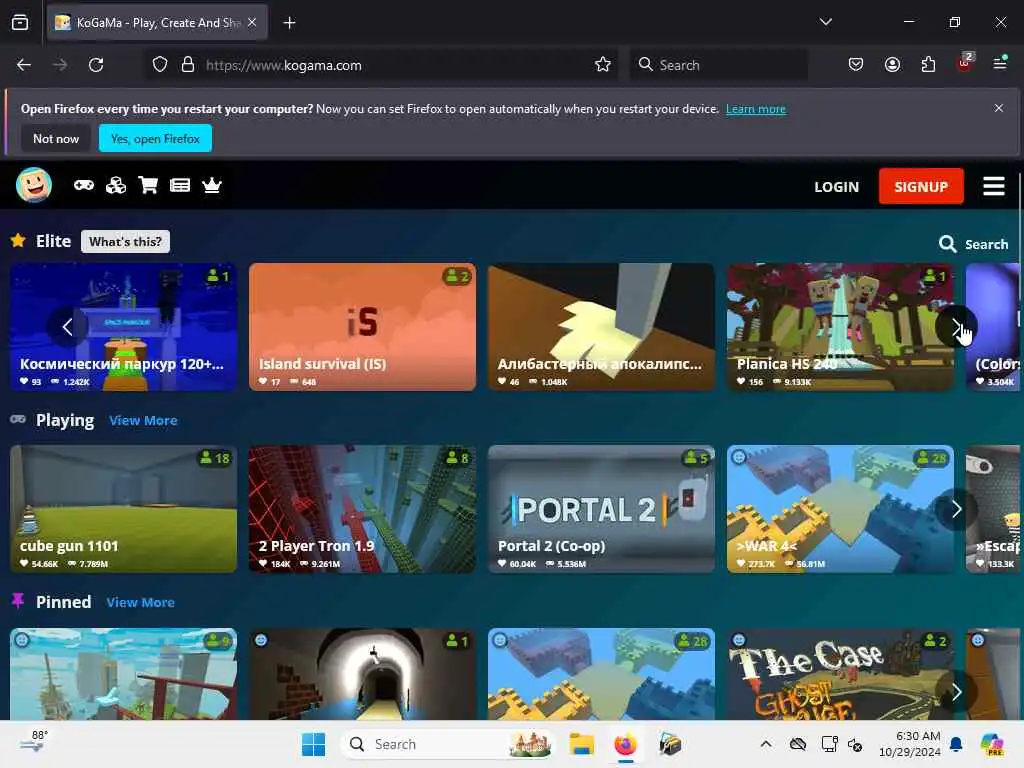This screenshot has width=1024, height=768.
Task: Go back in browser history
Action: [x=24, y=65]
